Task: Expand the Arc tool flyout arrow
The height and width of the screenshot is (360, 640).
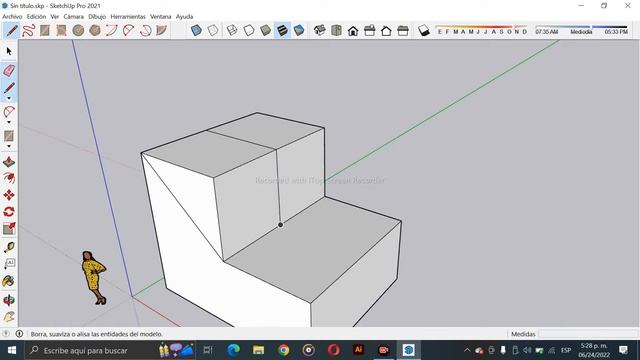Action: coord(9,122)
